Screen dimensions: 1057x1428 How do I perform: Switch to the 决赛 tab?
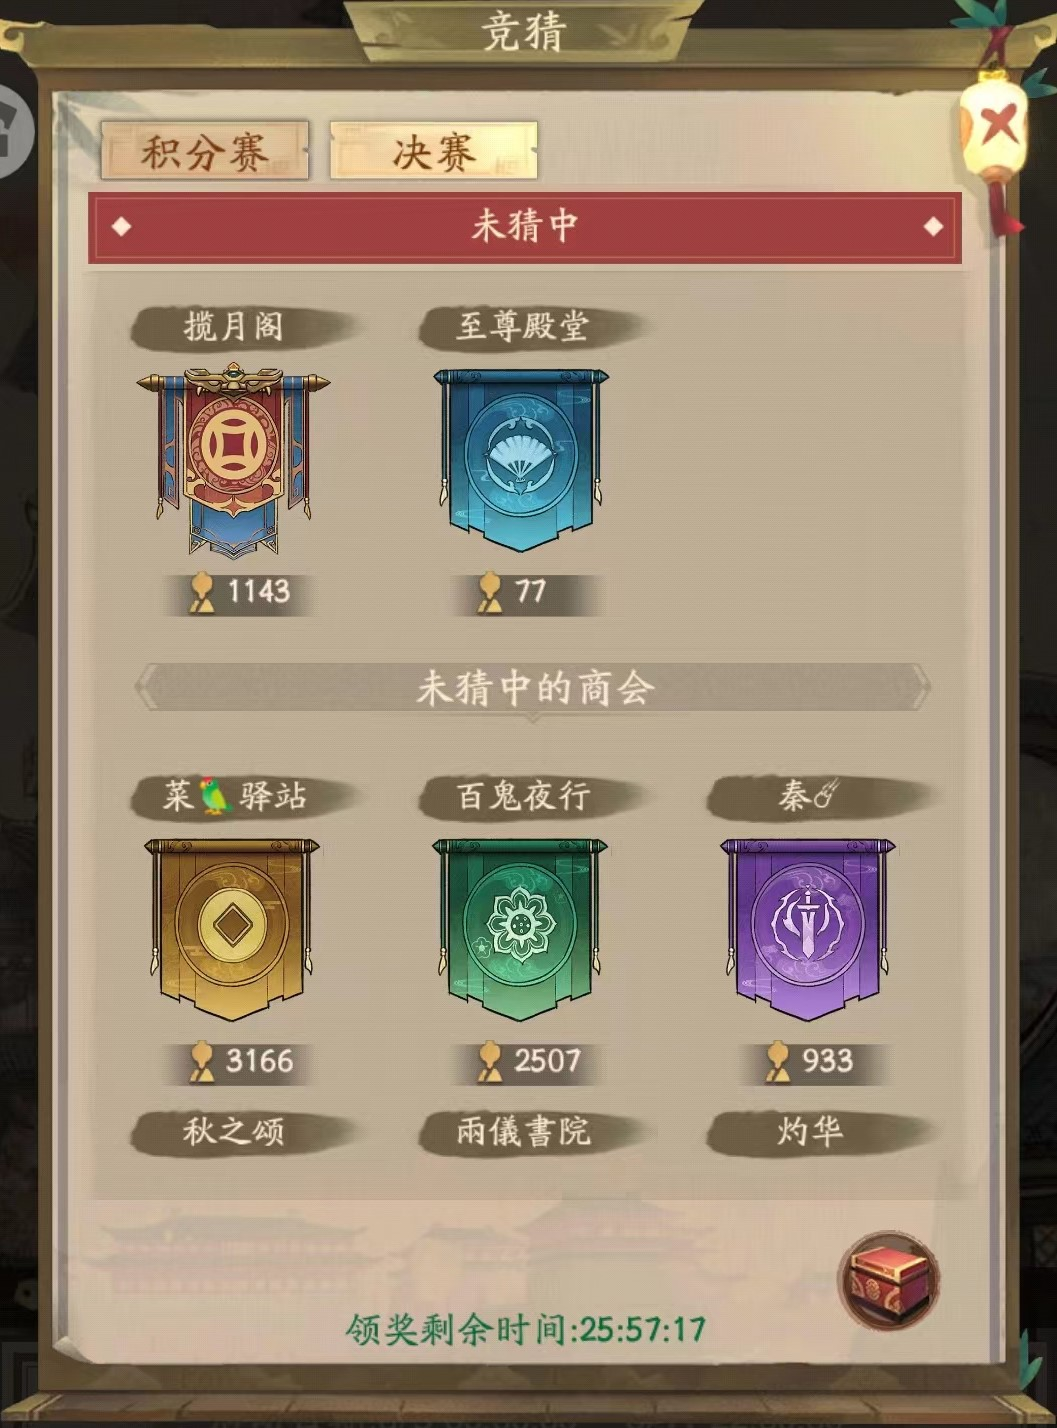(x=433, y=152)
